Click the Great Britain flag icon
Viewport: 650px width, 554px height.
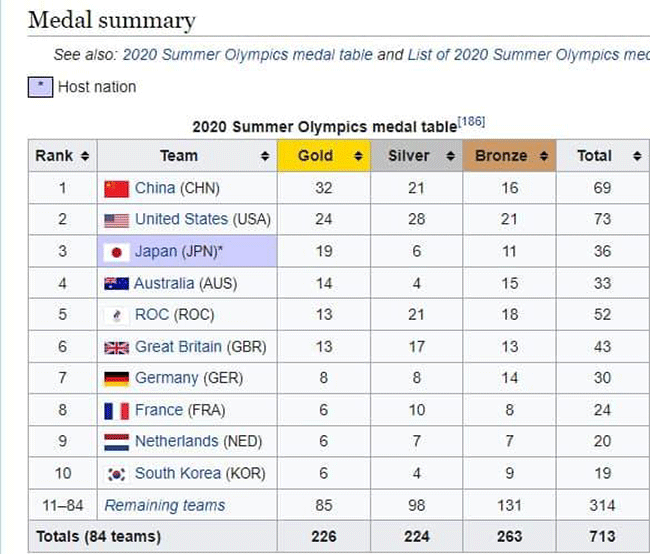116,347
